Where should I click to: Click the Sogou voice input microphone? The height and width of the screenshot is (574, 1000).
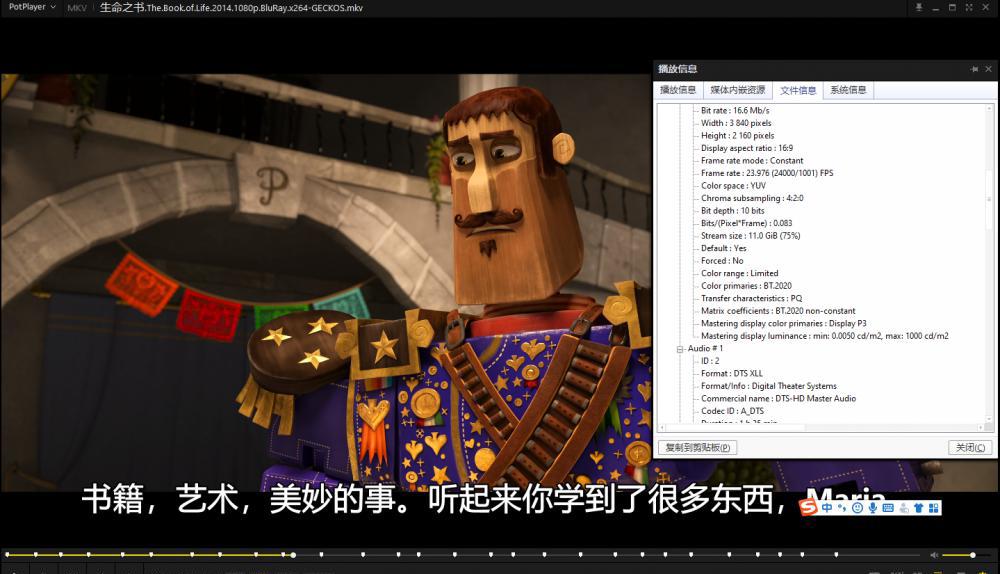coord(872,508)
